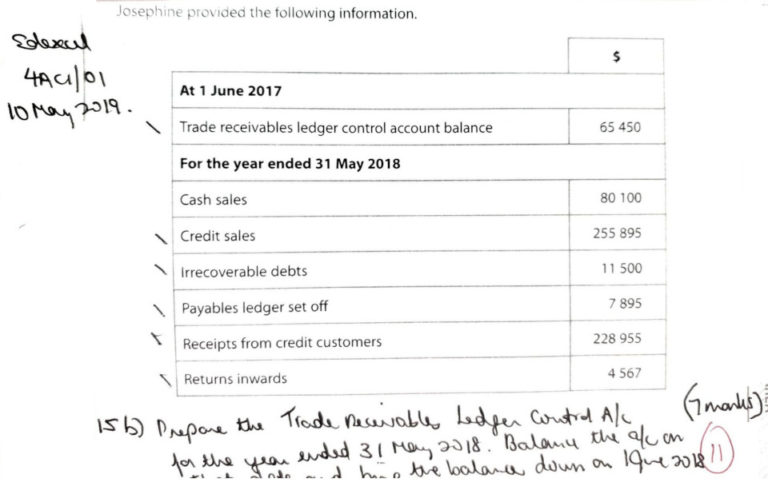The height and width of the screenshot is (498, 768).
Task: Click the 7 895 set off amount
Action: tap(624, 304)
